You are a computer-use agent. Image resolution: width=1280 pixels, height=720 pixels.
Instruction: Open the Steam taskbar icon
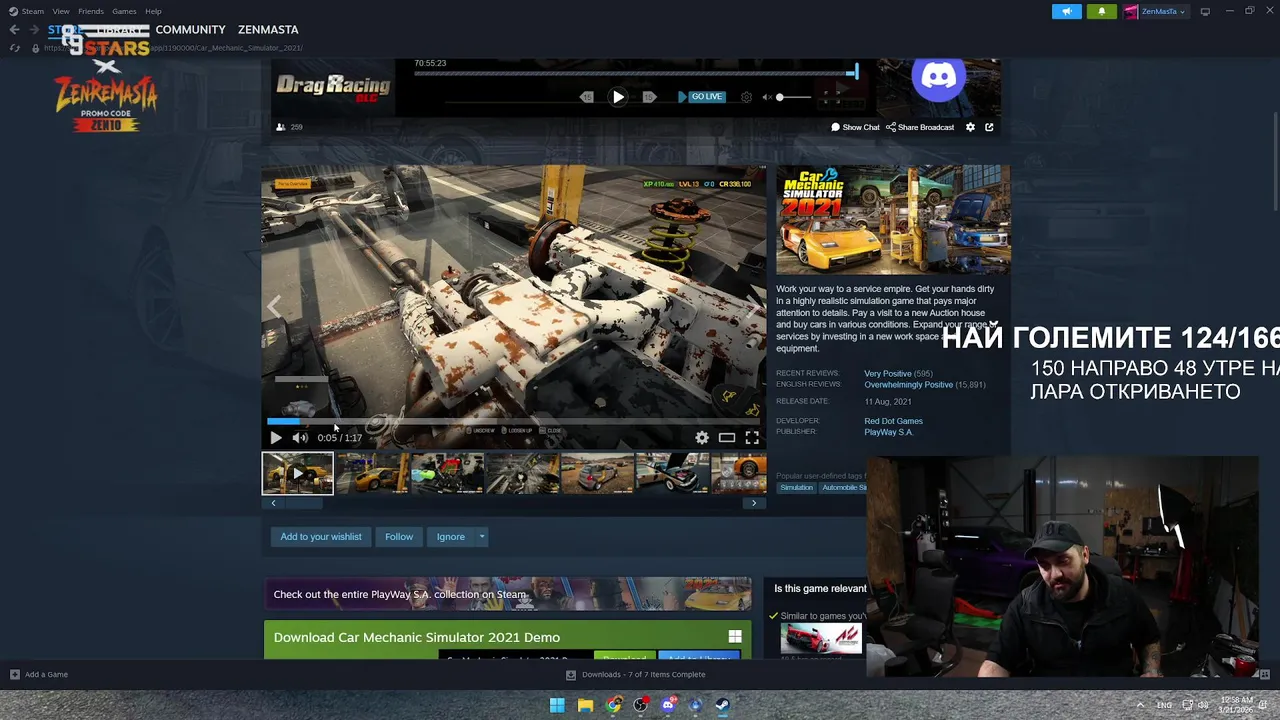click(x=722, y=705)
